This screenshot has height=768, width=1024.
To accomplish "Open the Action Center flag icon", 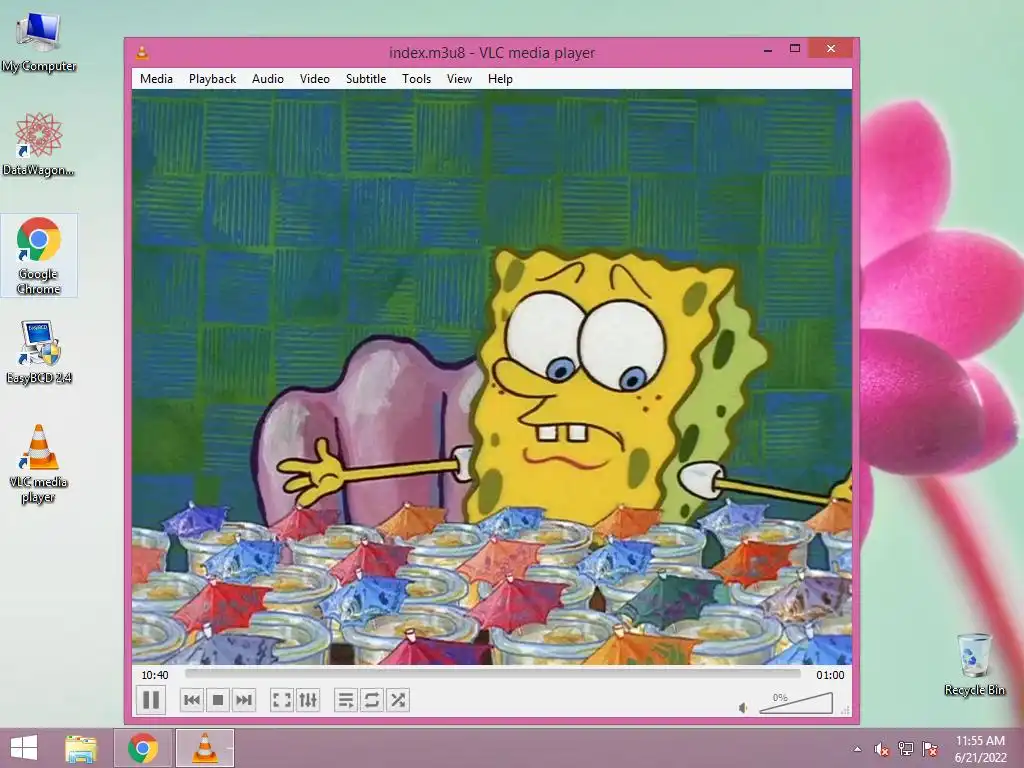I will (930, 749).
